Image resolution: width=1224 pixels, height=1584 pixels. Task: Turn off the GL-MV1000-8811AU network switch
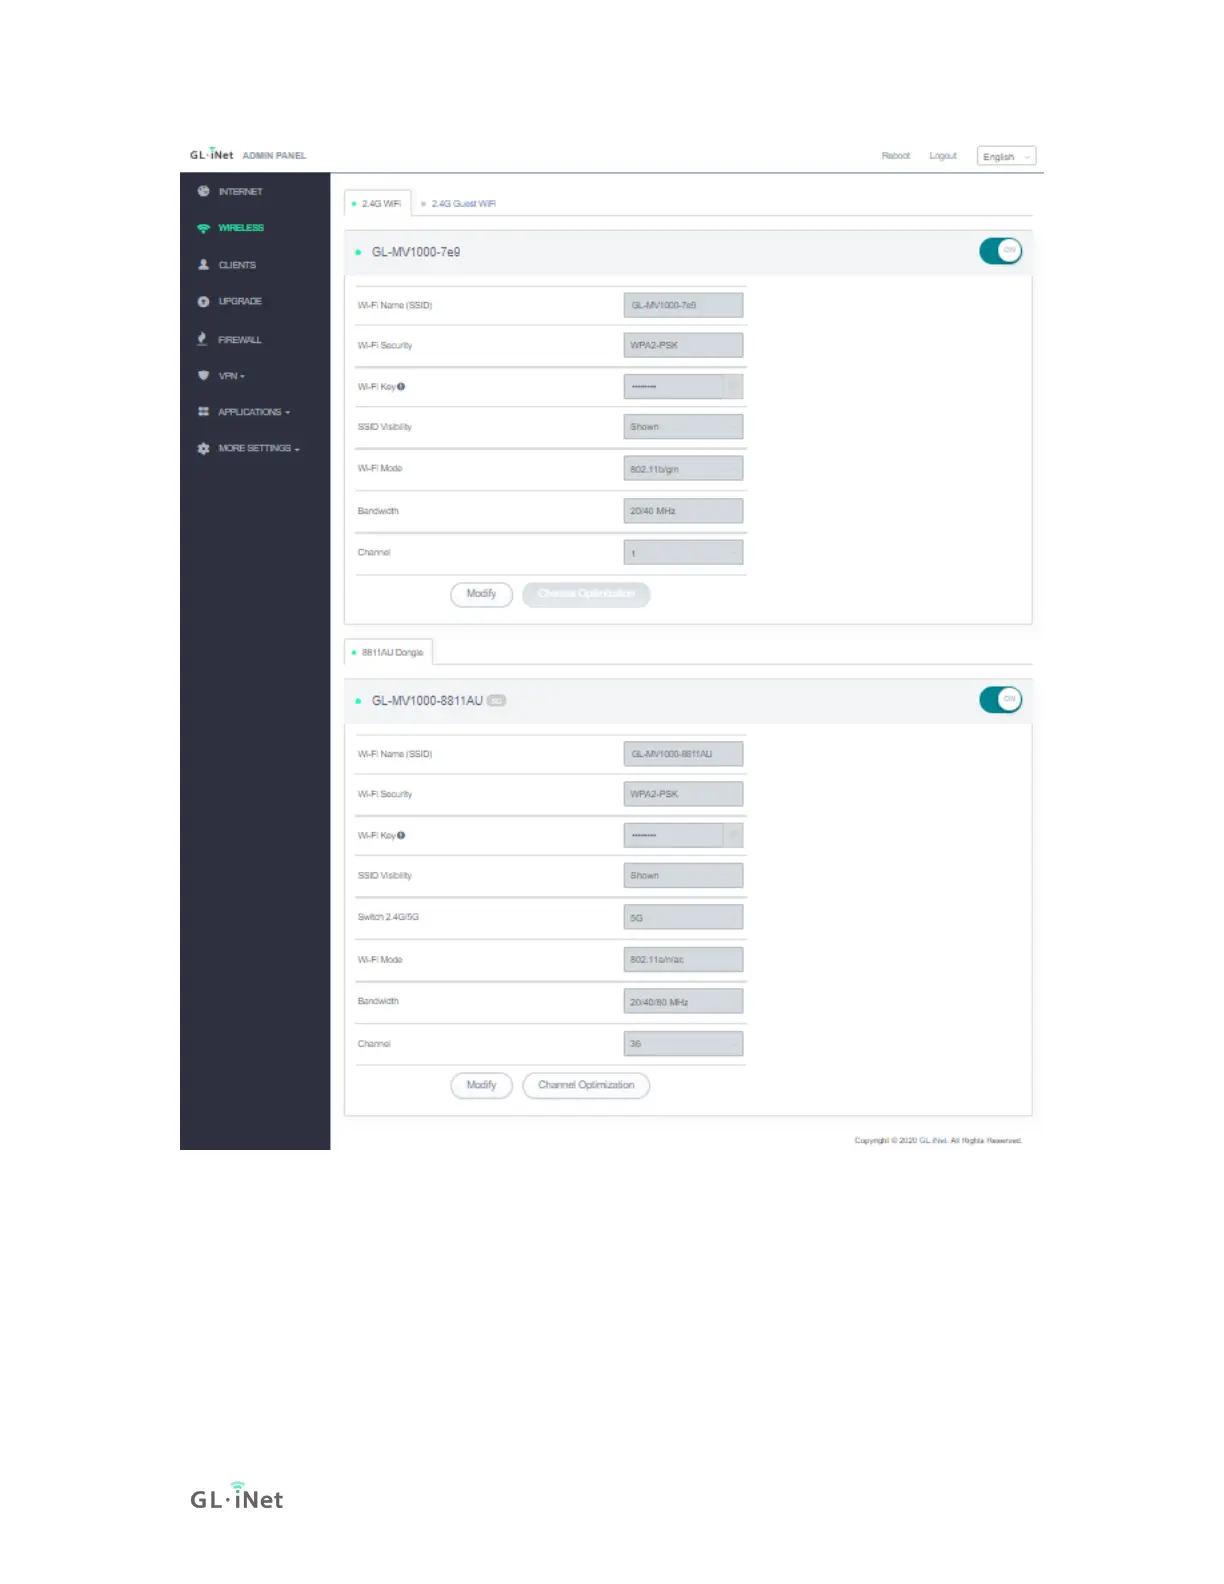[1000, 700]
